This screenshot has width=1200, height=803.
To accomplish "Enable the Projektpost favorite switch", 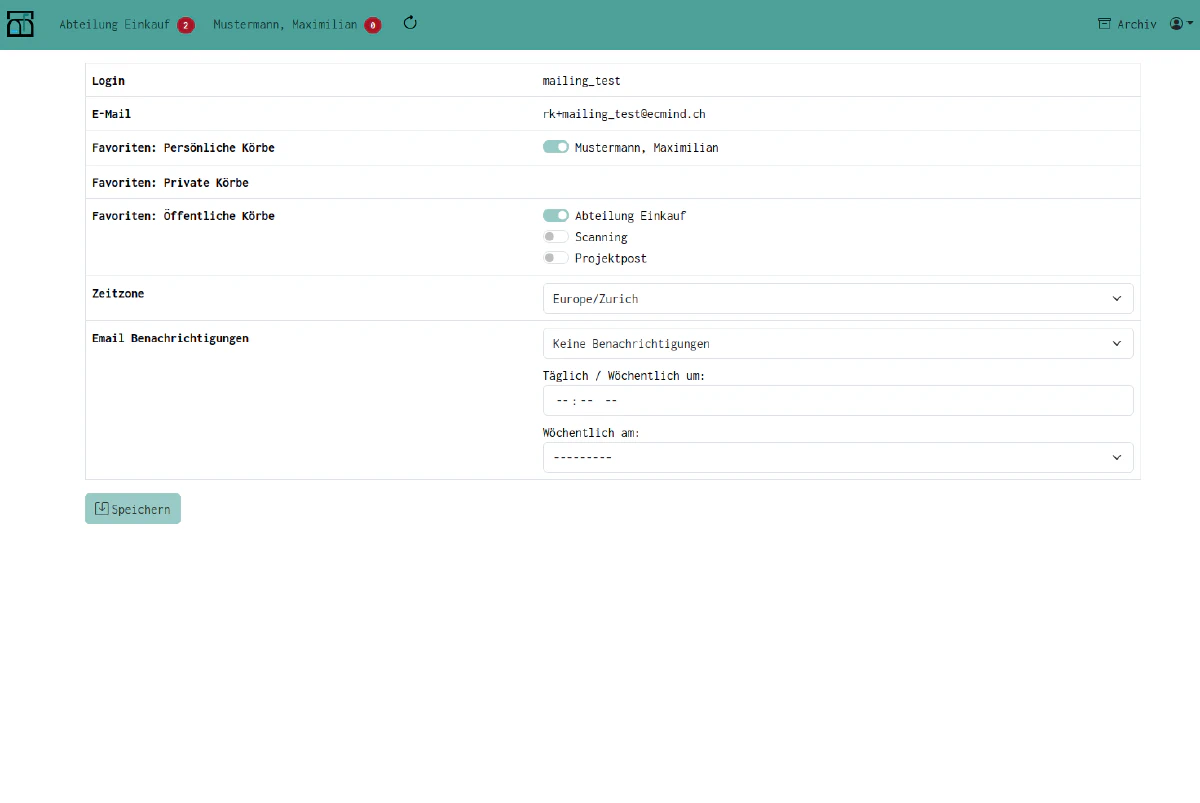I will (x=556, y=258).
